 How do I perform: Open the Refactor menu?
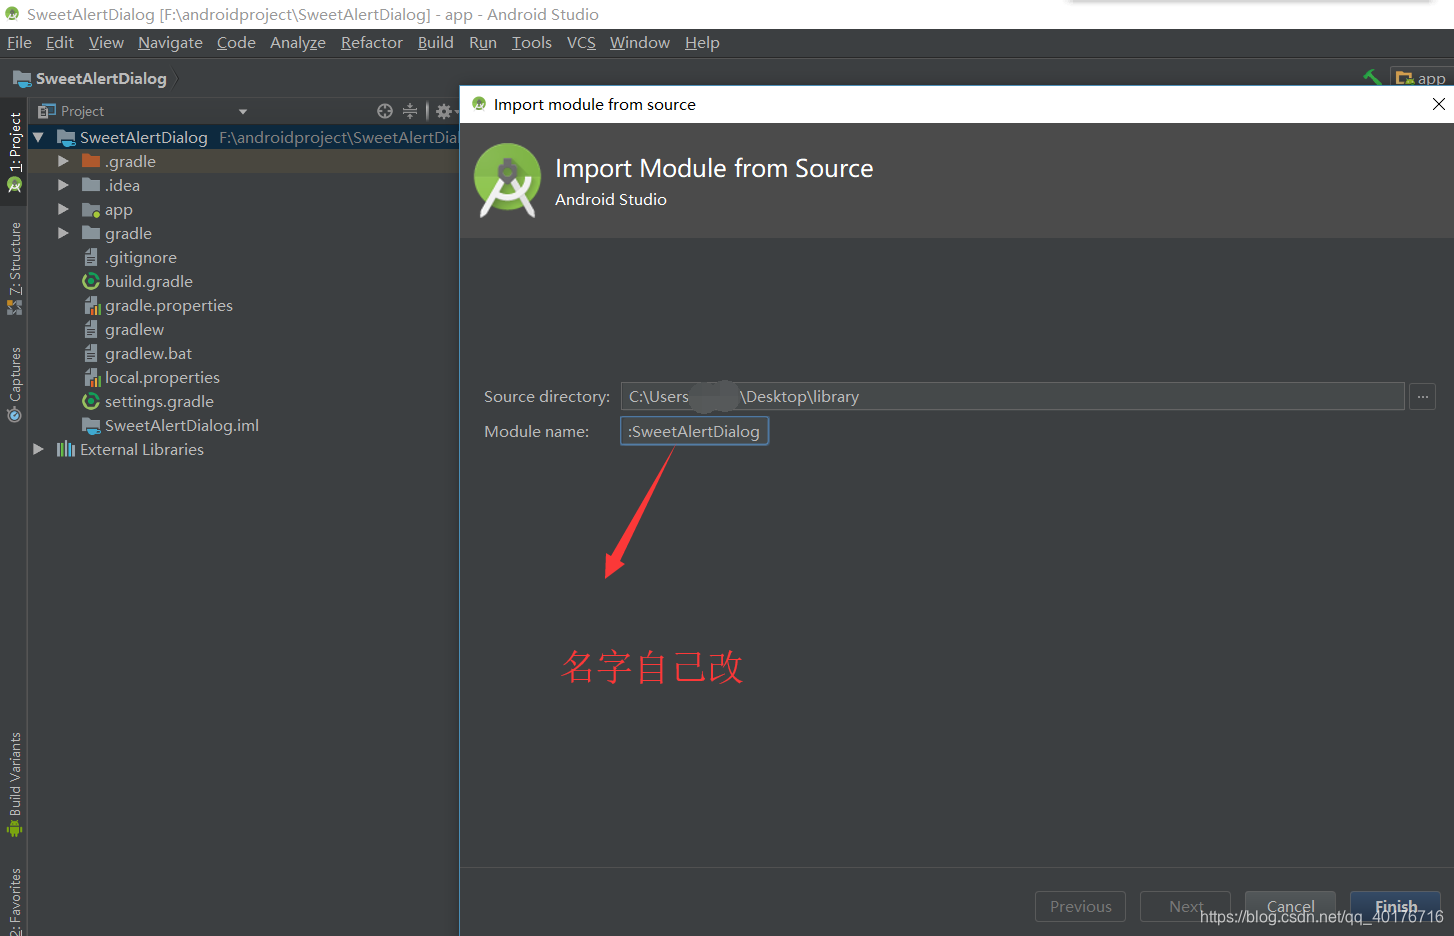[372, 42]
